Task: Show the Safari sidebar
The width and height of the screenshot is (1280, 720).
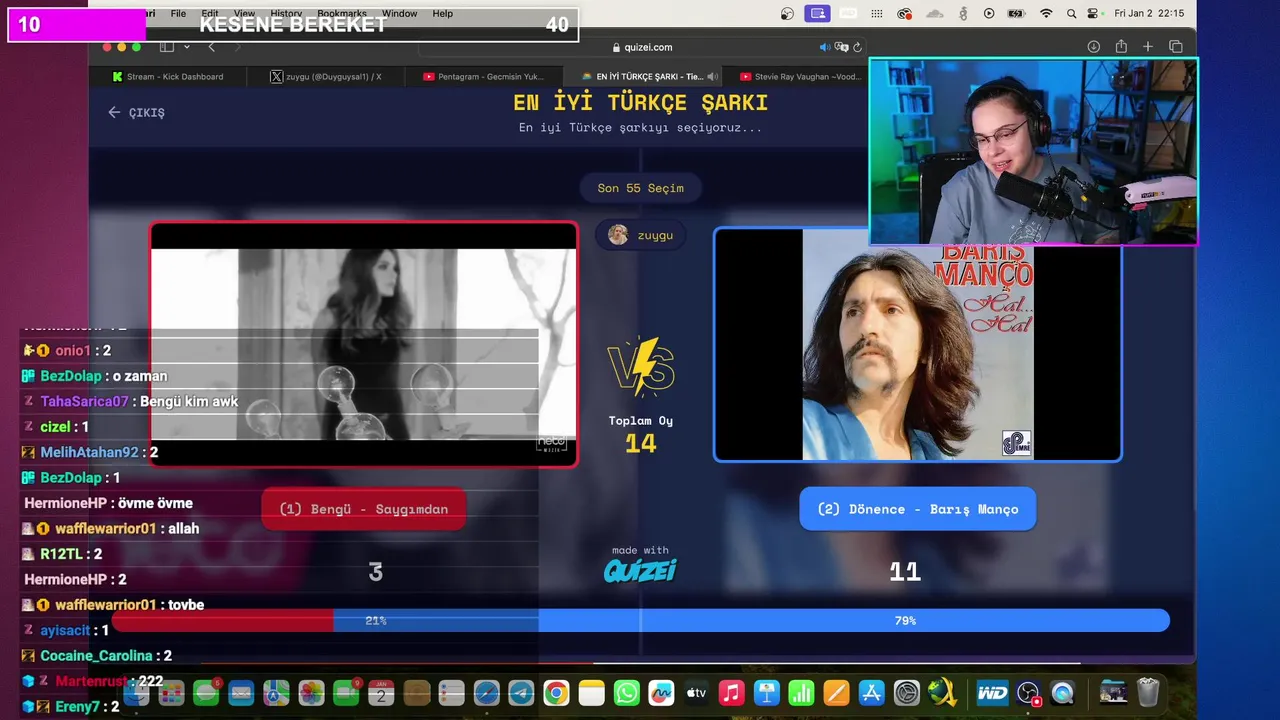Action: (x=166, y=47)
